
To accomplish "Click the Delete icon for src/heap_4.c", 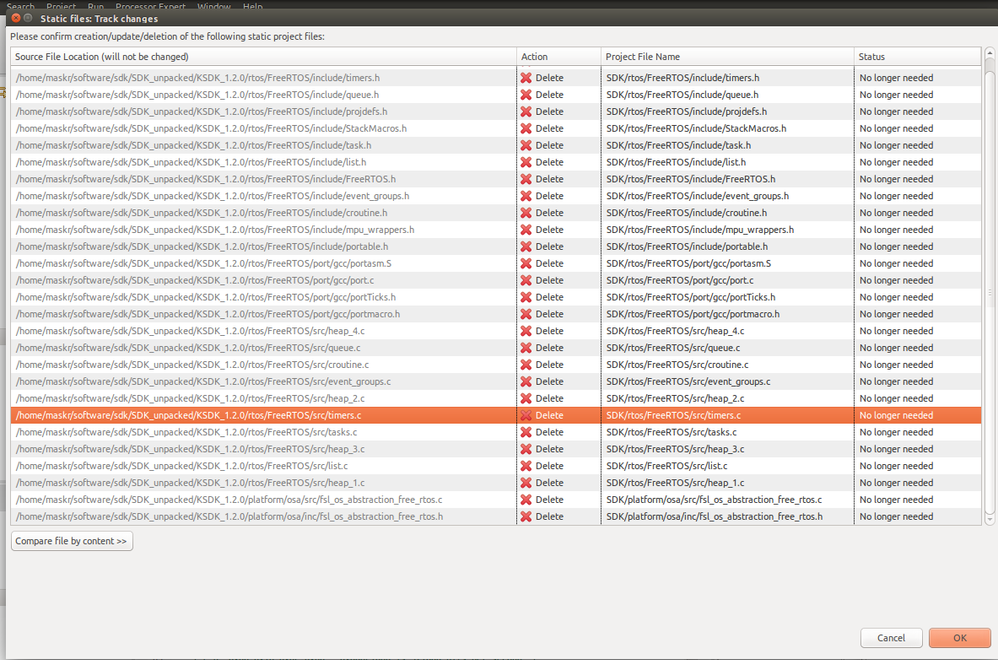I will click(x=526, y=331).
